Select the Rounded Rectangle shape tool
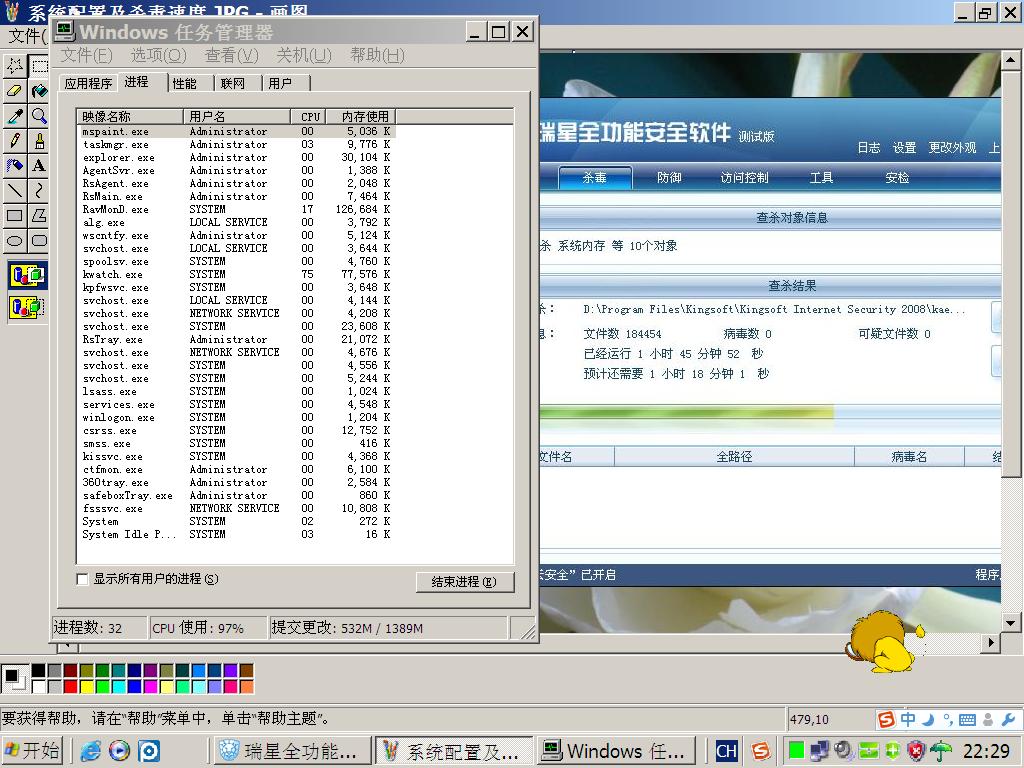The image size is (1024, 768). 39,240
